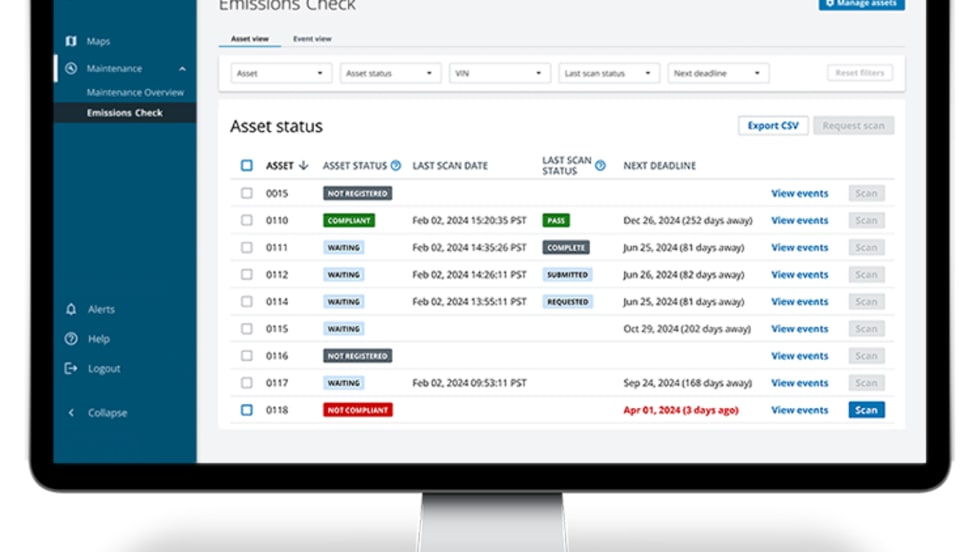Check the box for asset 0115
Image resolution: width=980 pixels, height=552 pixels.
tap(247, 329)
